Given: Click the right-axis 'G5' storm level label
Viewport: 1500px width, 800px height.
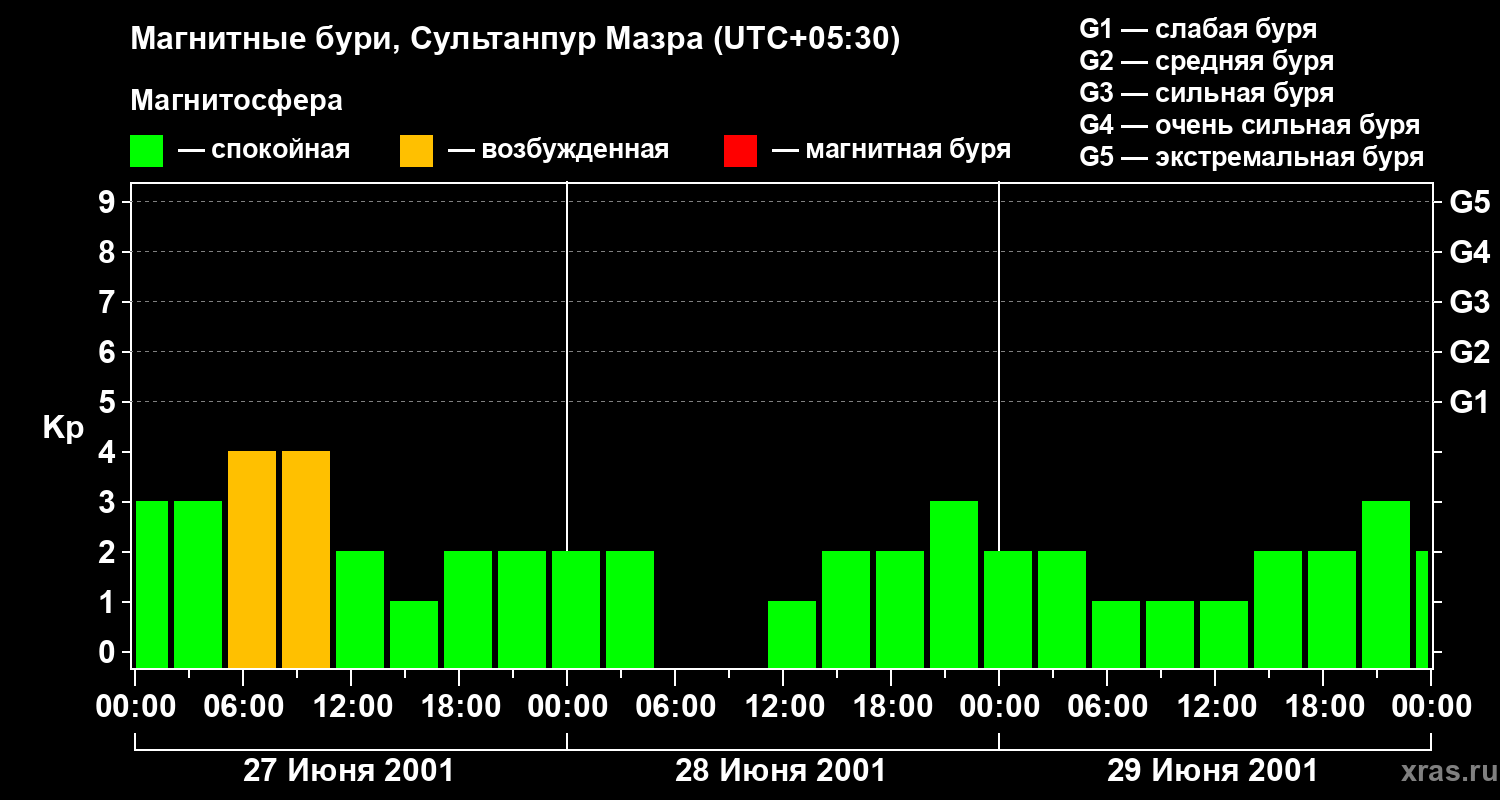Looking at the screenshot, I should [1469, 202].
